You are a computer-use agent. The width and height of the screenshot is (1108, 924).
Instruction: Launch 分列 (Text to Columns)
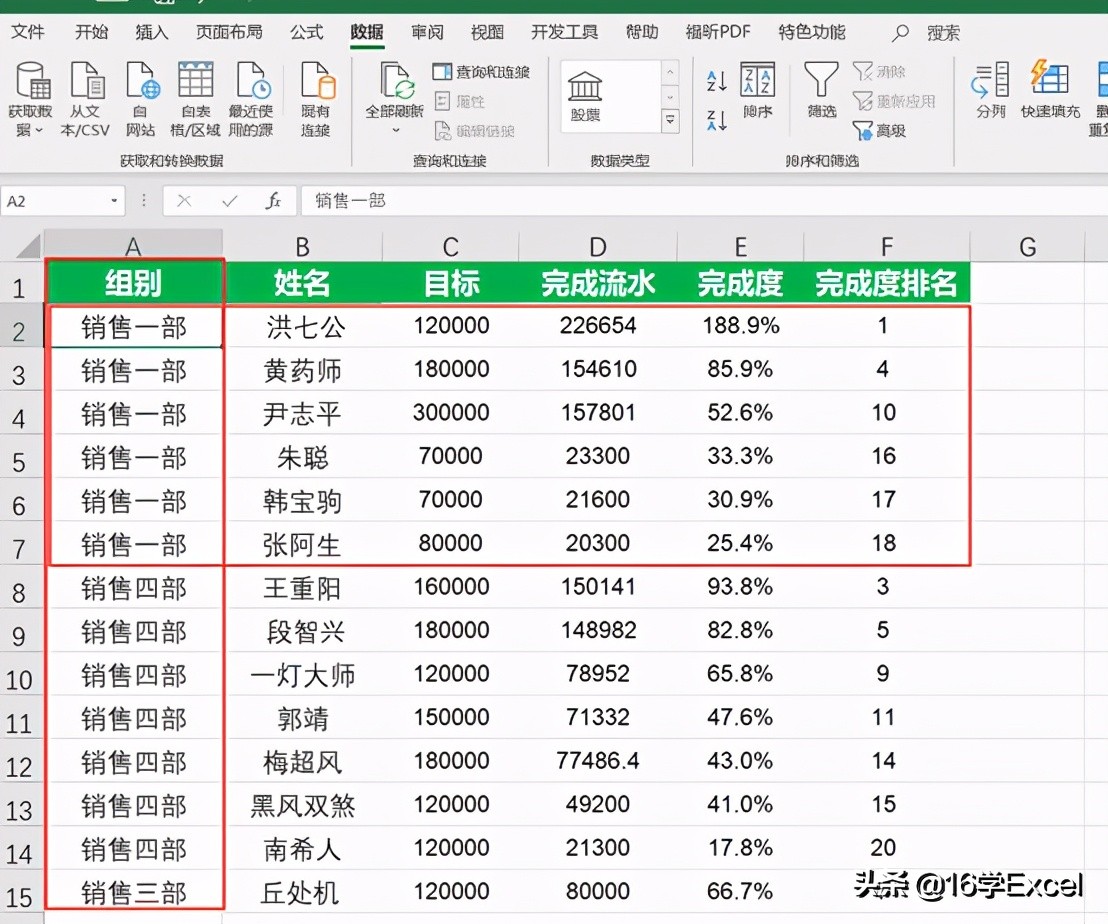(x=990, y=90)
